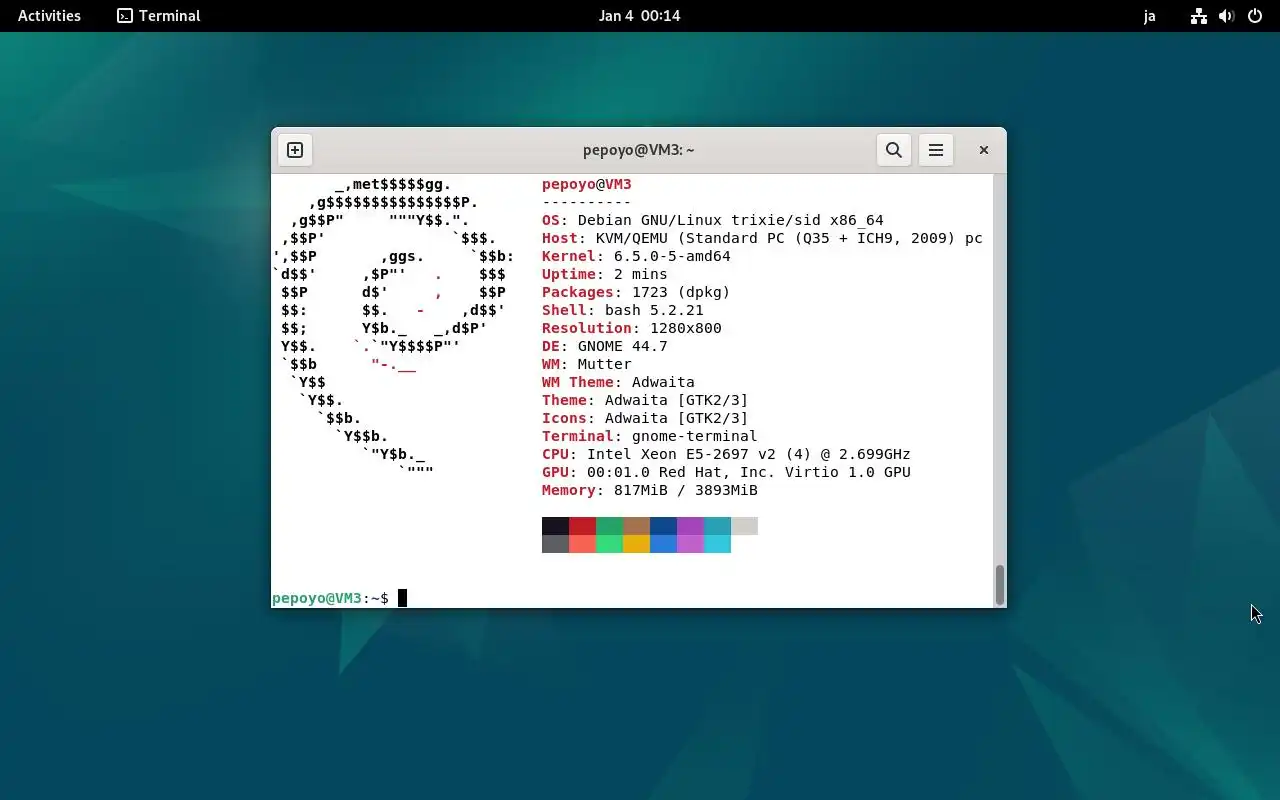Open the terminal search tool
The image size is (1280, 800).
[894, 150]
